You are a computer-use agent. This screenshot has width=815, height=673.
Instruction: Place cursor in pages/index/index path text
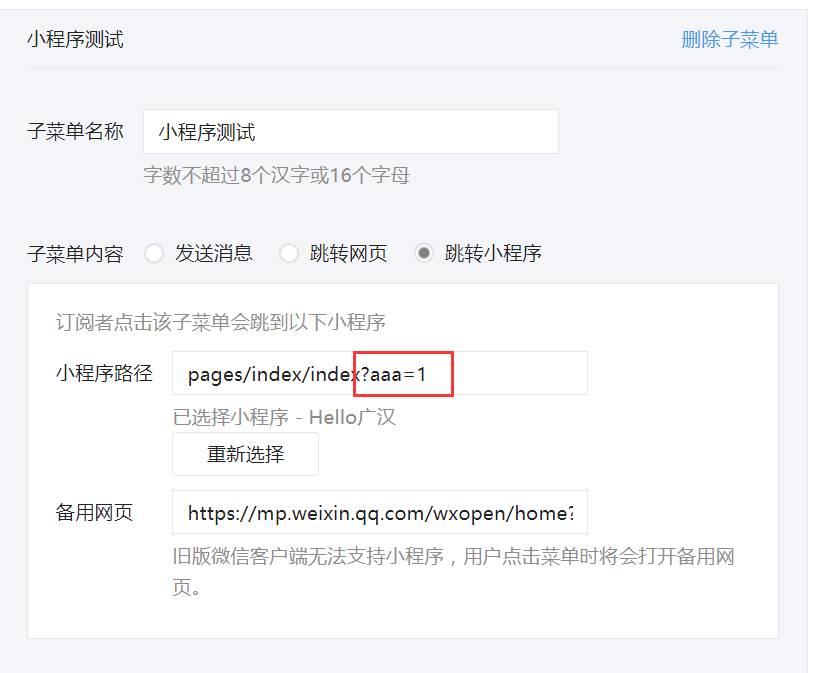pyautogui.click(x=273, y=374)
